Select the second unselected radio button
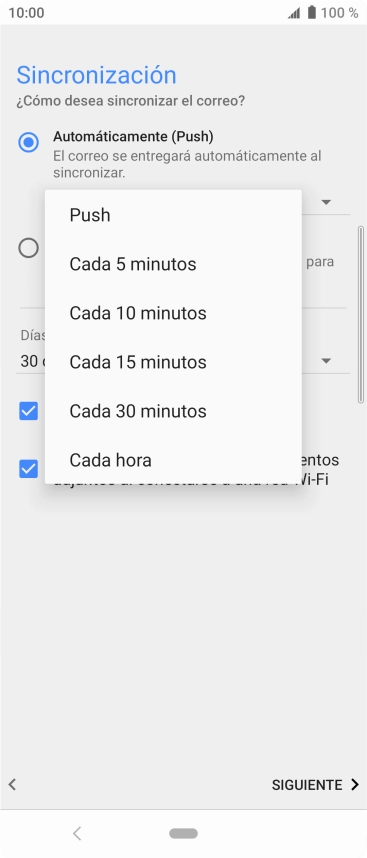367x858 pixels. 28,248
